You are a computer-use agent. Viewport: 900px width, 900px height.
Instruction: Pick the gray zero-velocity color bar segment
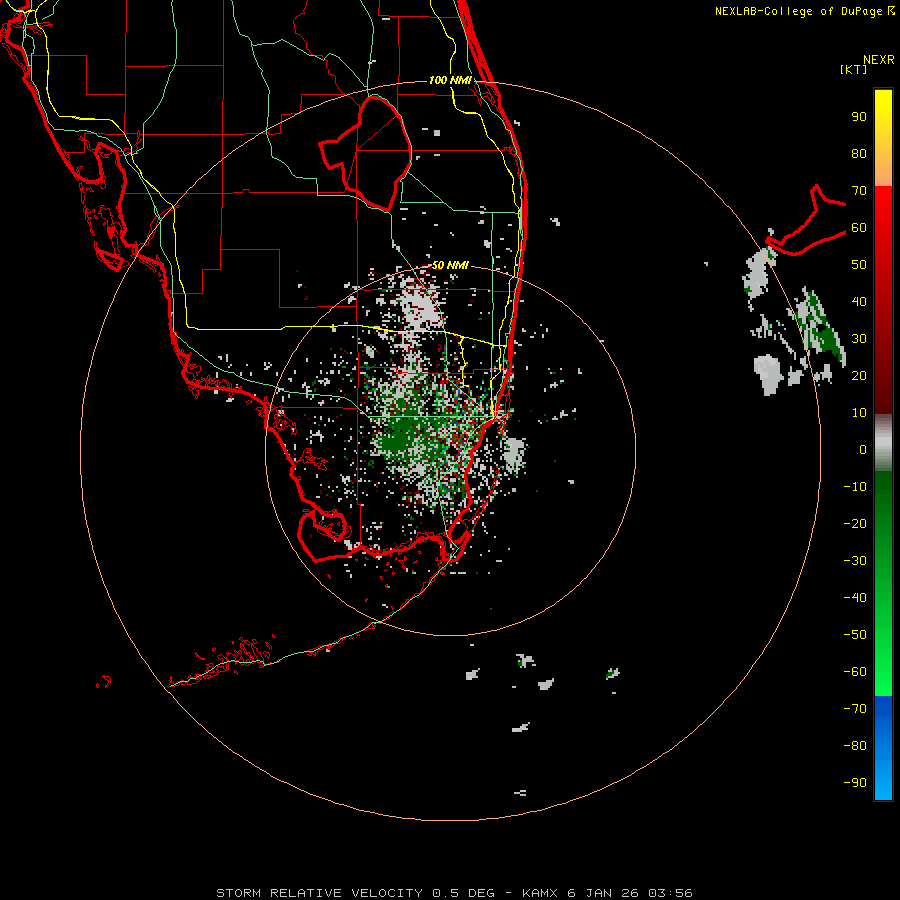(883, 442)
